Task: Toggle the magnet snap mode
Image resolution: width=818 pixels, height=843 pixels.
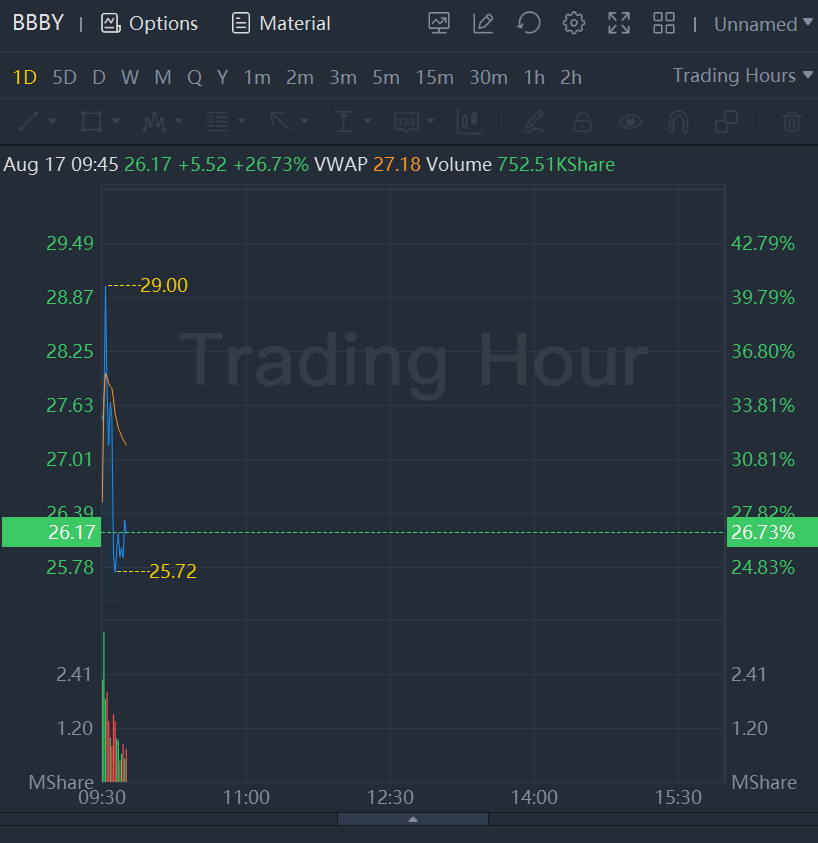Action: [x=678, y=122]
